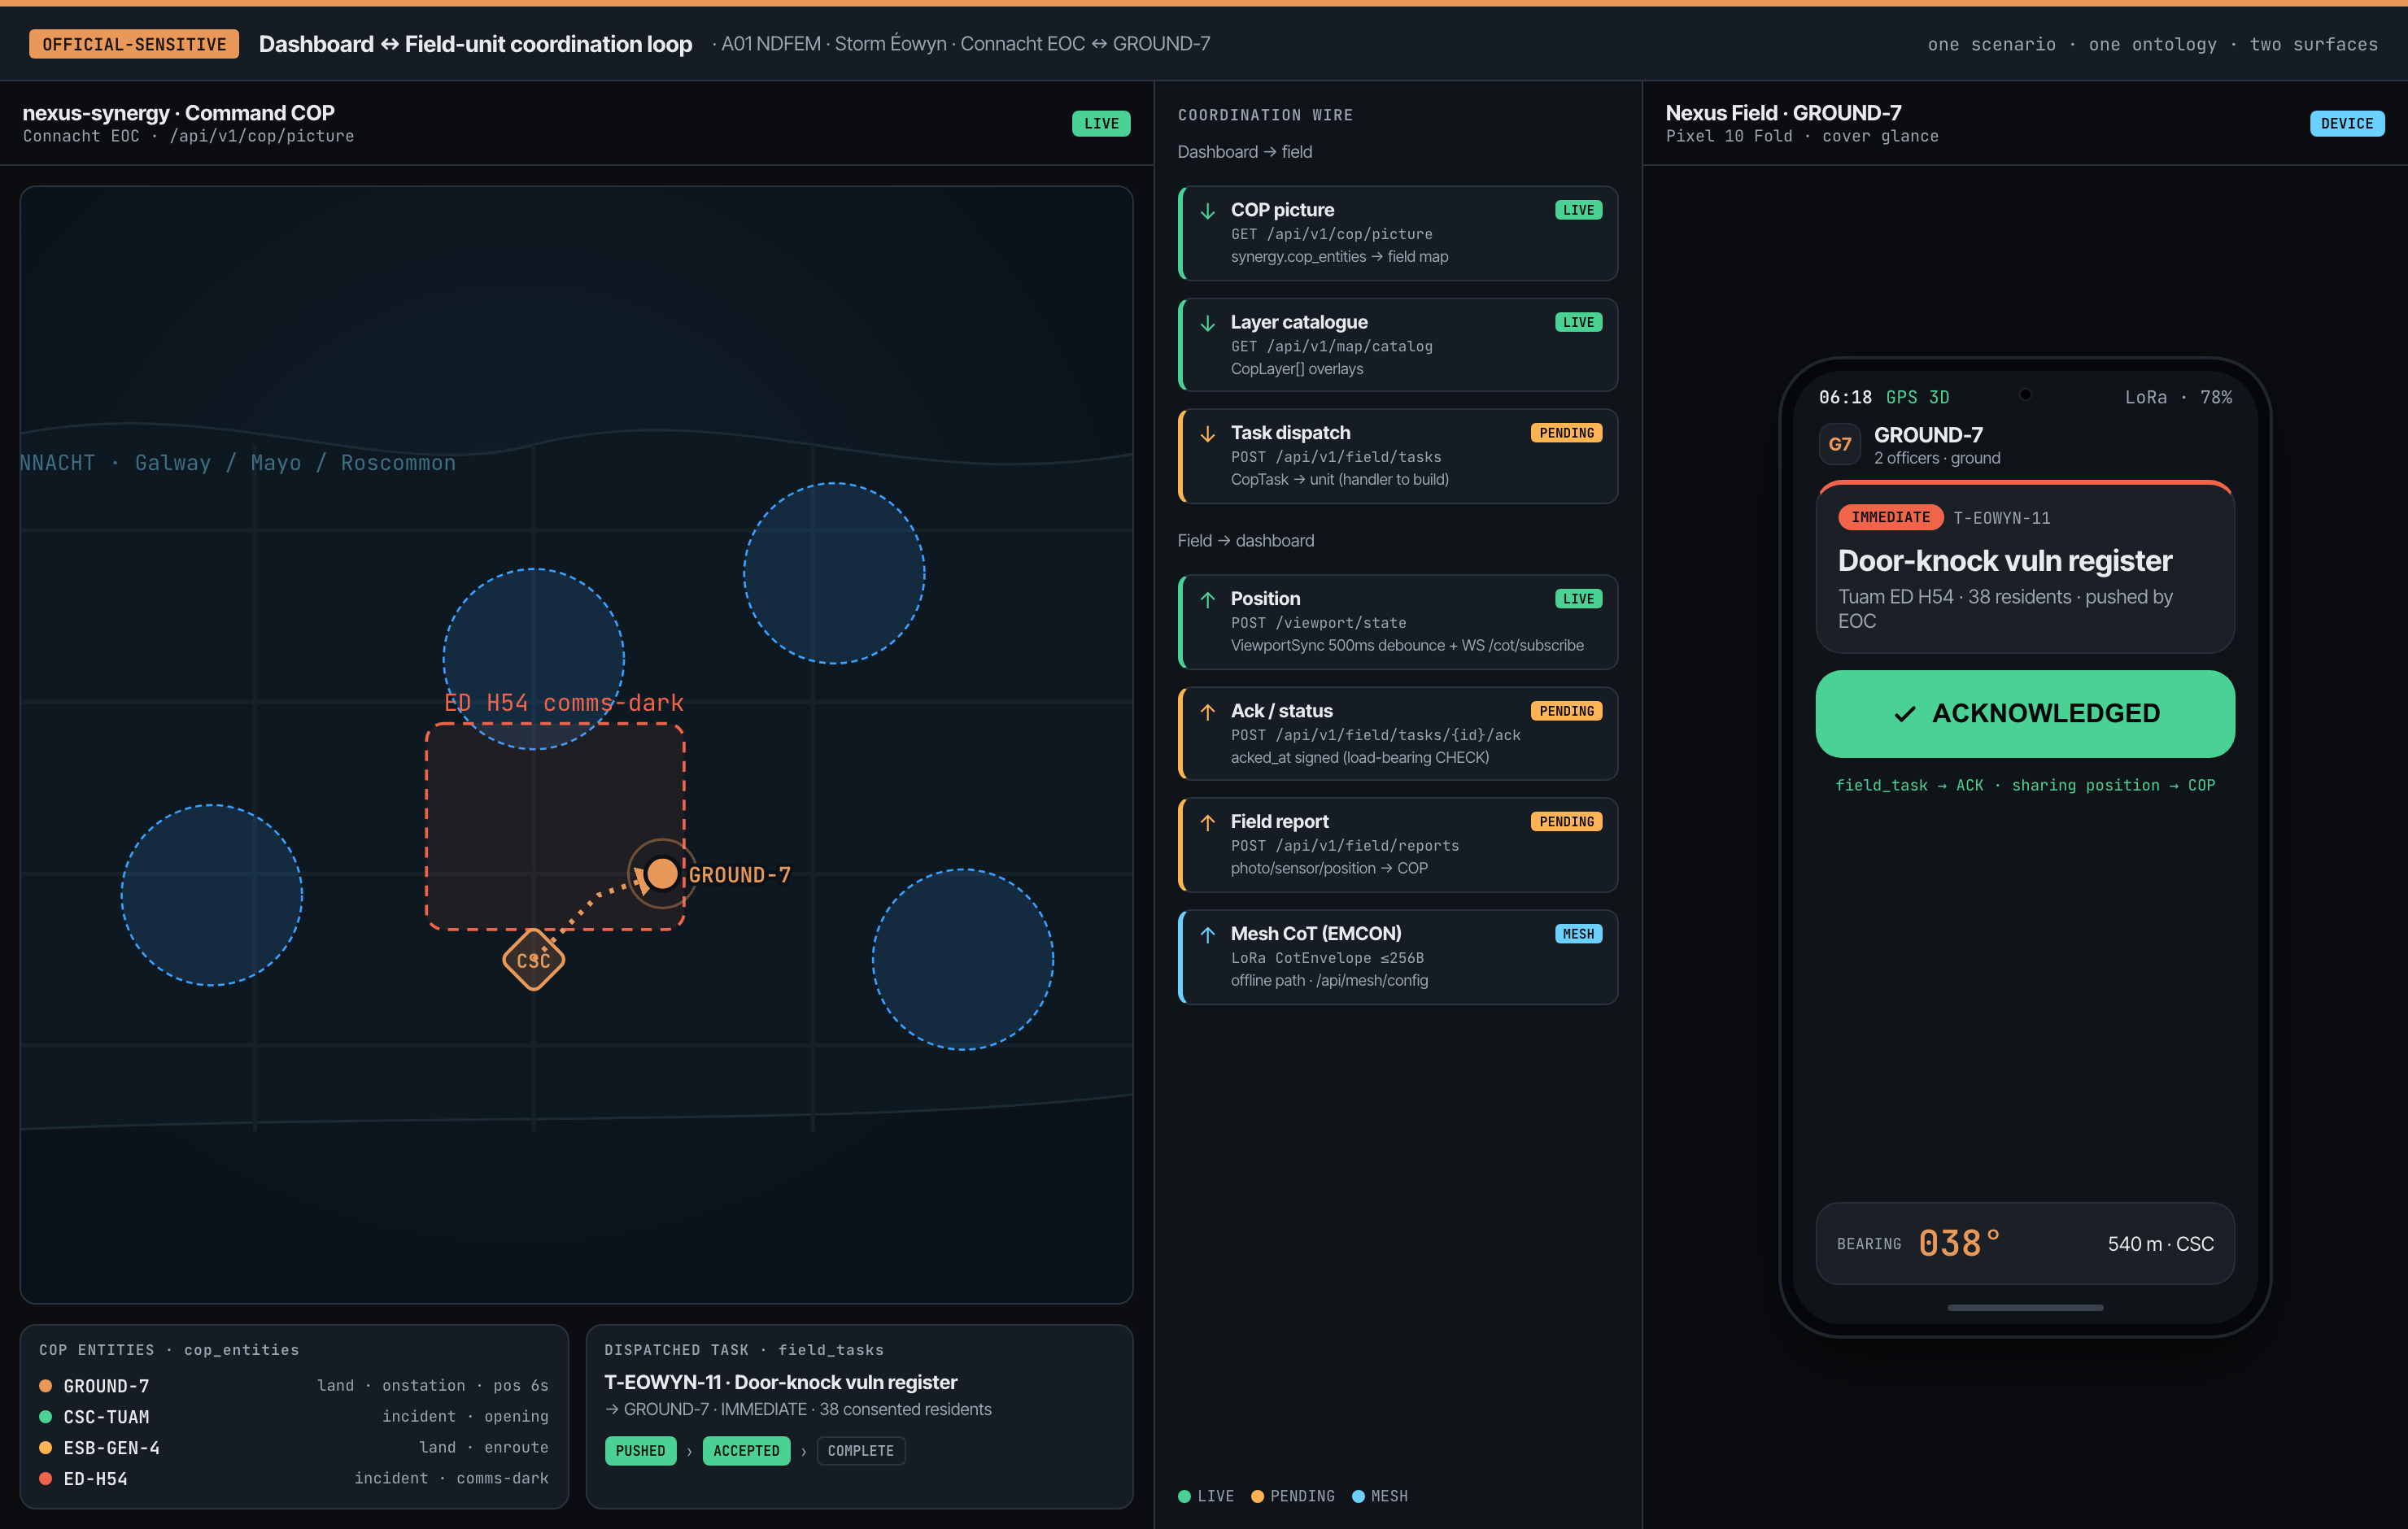This screenshot has height=1529, width=2408.
Task: Click the orange PENDING legend dot
Action: pyautogui.click(x=1257, y=1497)
